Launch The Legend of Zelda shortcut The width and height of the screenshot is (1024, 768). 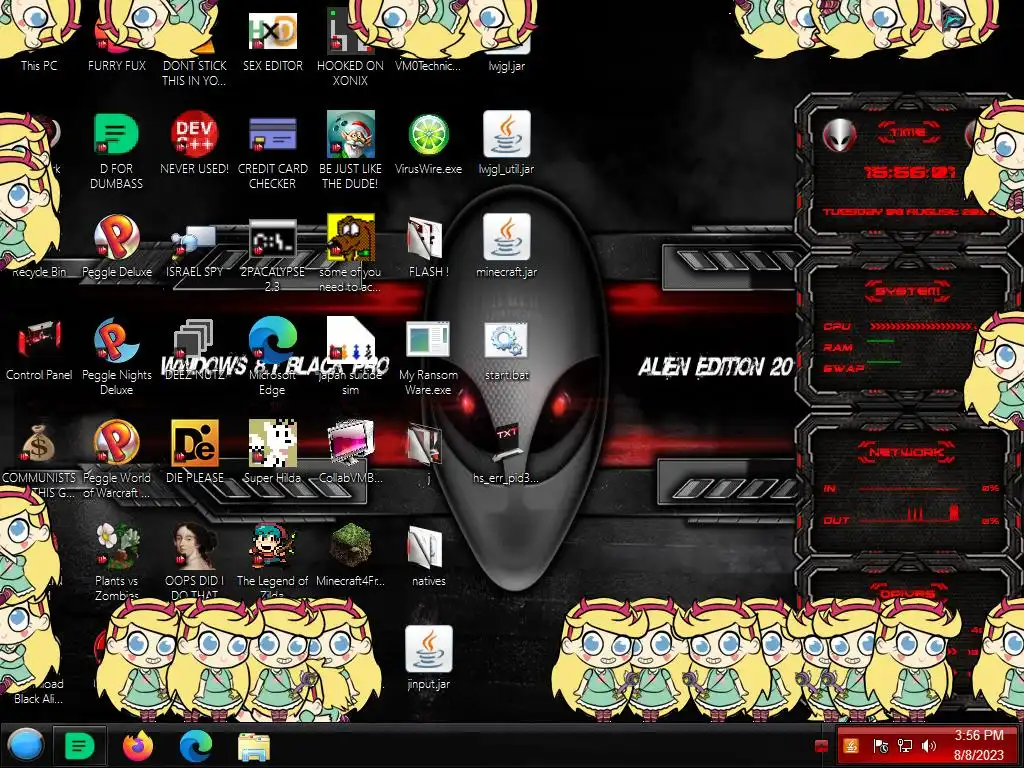point(272,545)
